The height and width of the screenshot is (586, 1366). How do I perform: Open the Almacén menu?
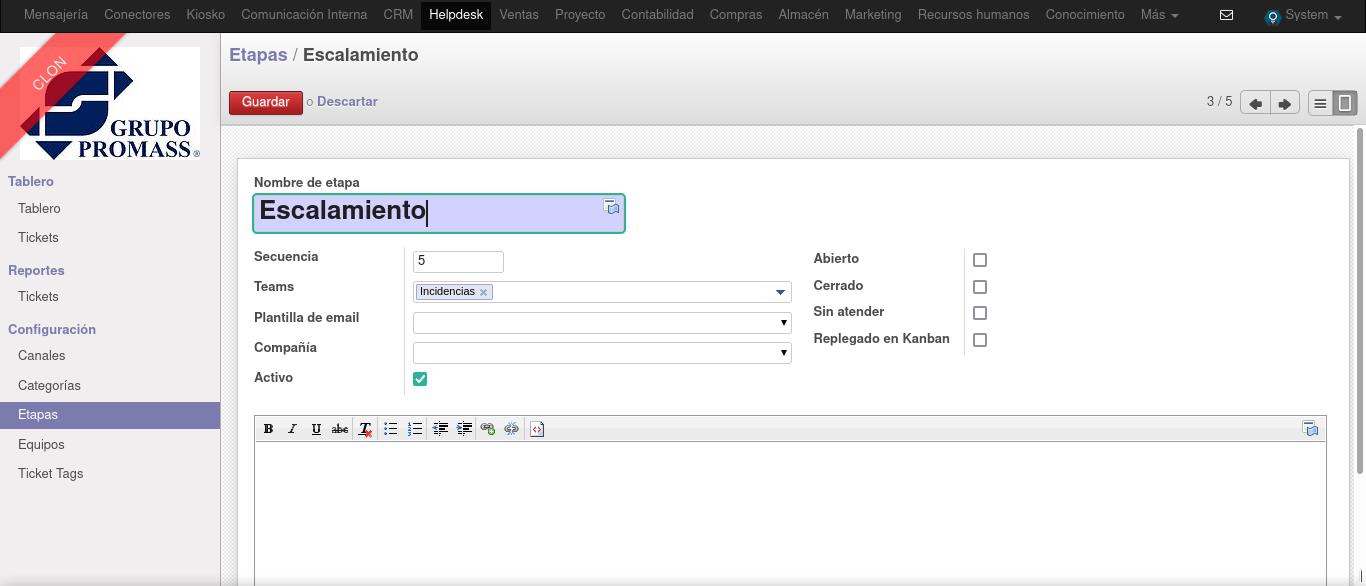803,15
